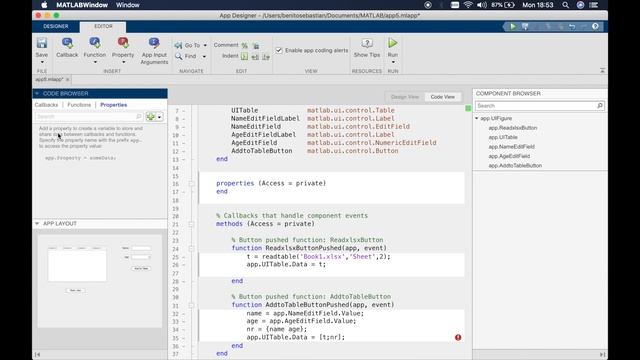Screen dimensions: 640x360
Task: Open the Callbacks tab in Code Browser
Action: pos(46,105)
